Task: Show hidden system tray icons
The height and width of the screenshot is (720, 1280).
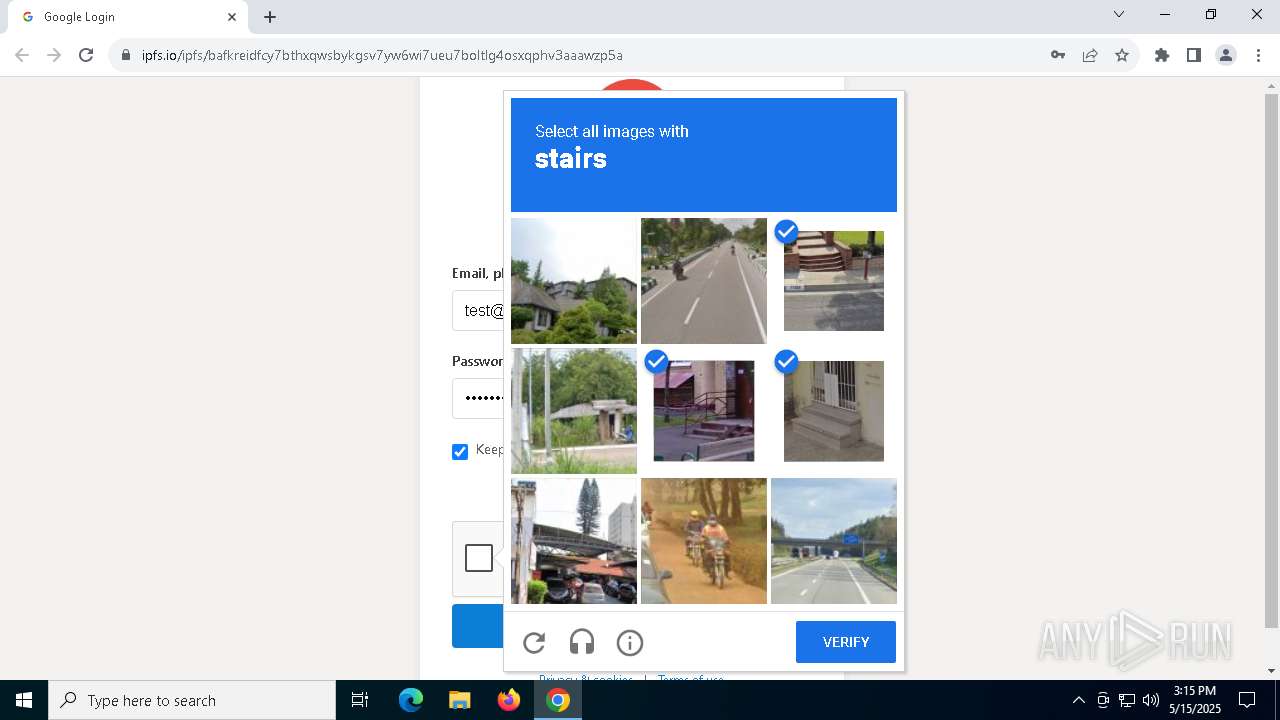Action: coord(1078,700)
